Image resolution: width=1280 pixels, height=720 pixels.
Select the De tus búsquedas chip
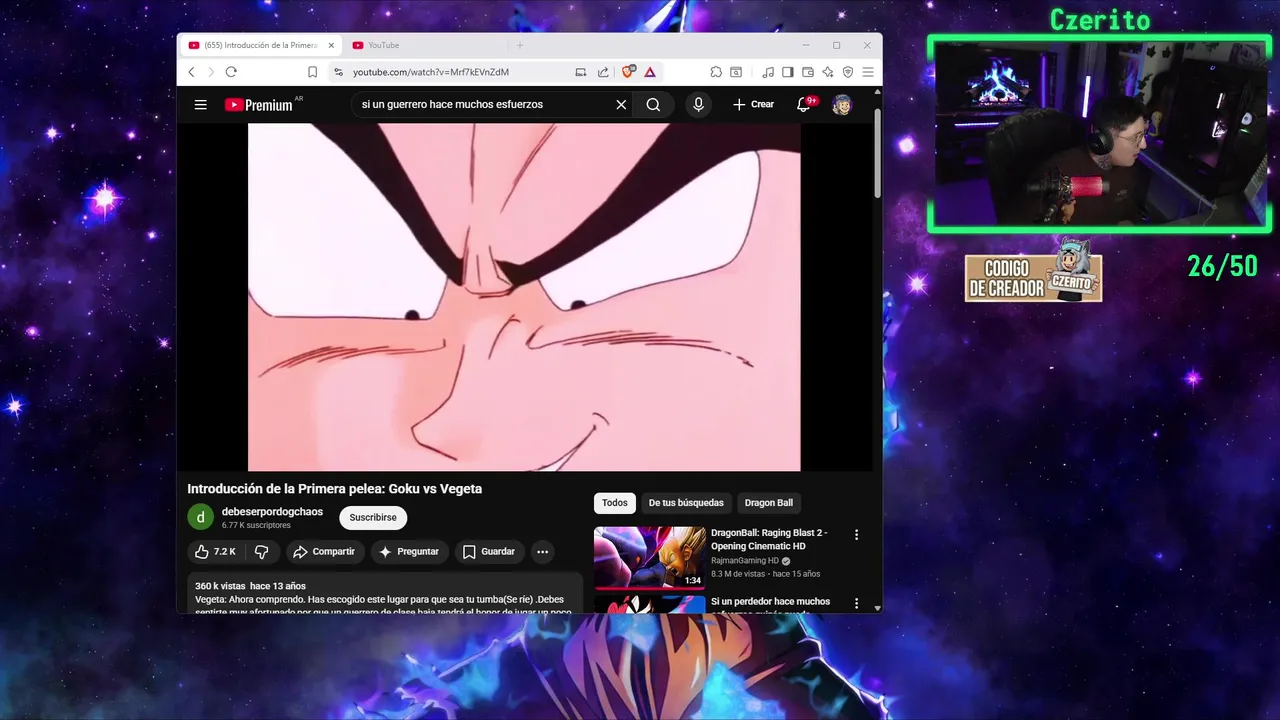[x=686, y=503]
